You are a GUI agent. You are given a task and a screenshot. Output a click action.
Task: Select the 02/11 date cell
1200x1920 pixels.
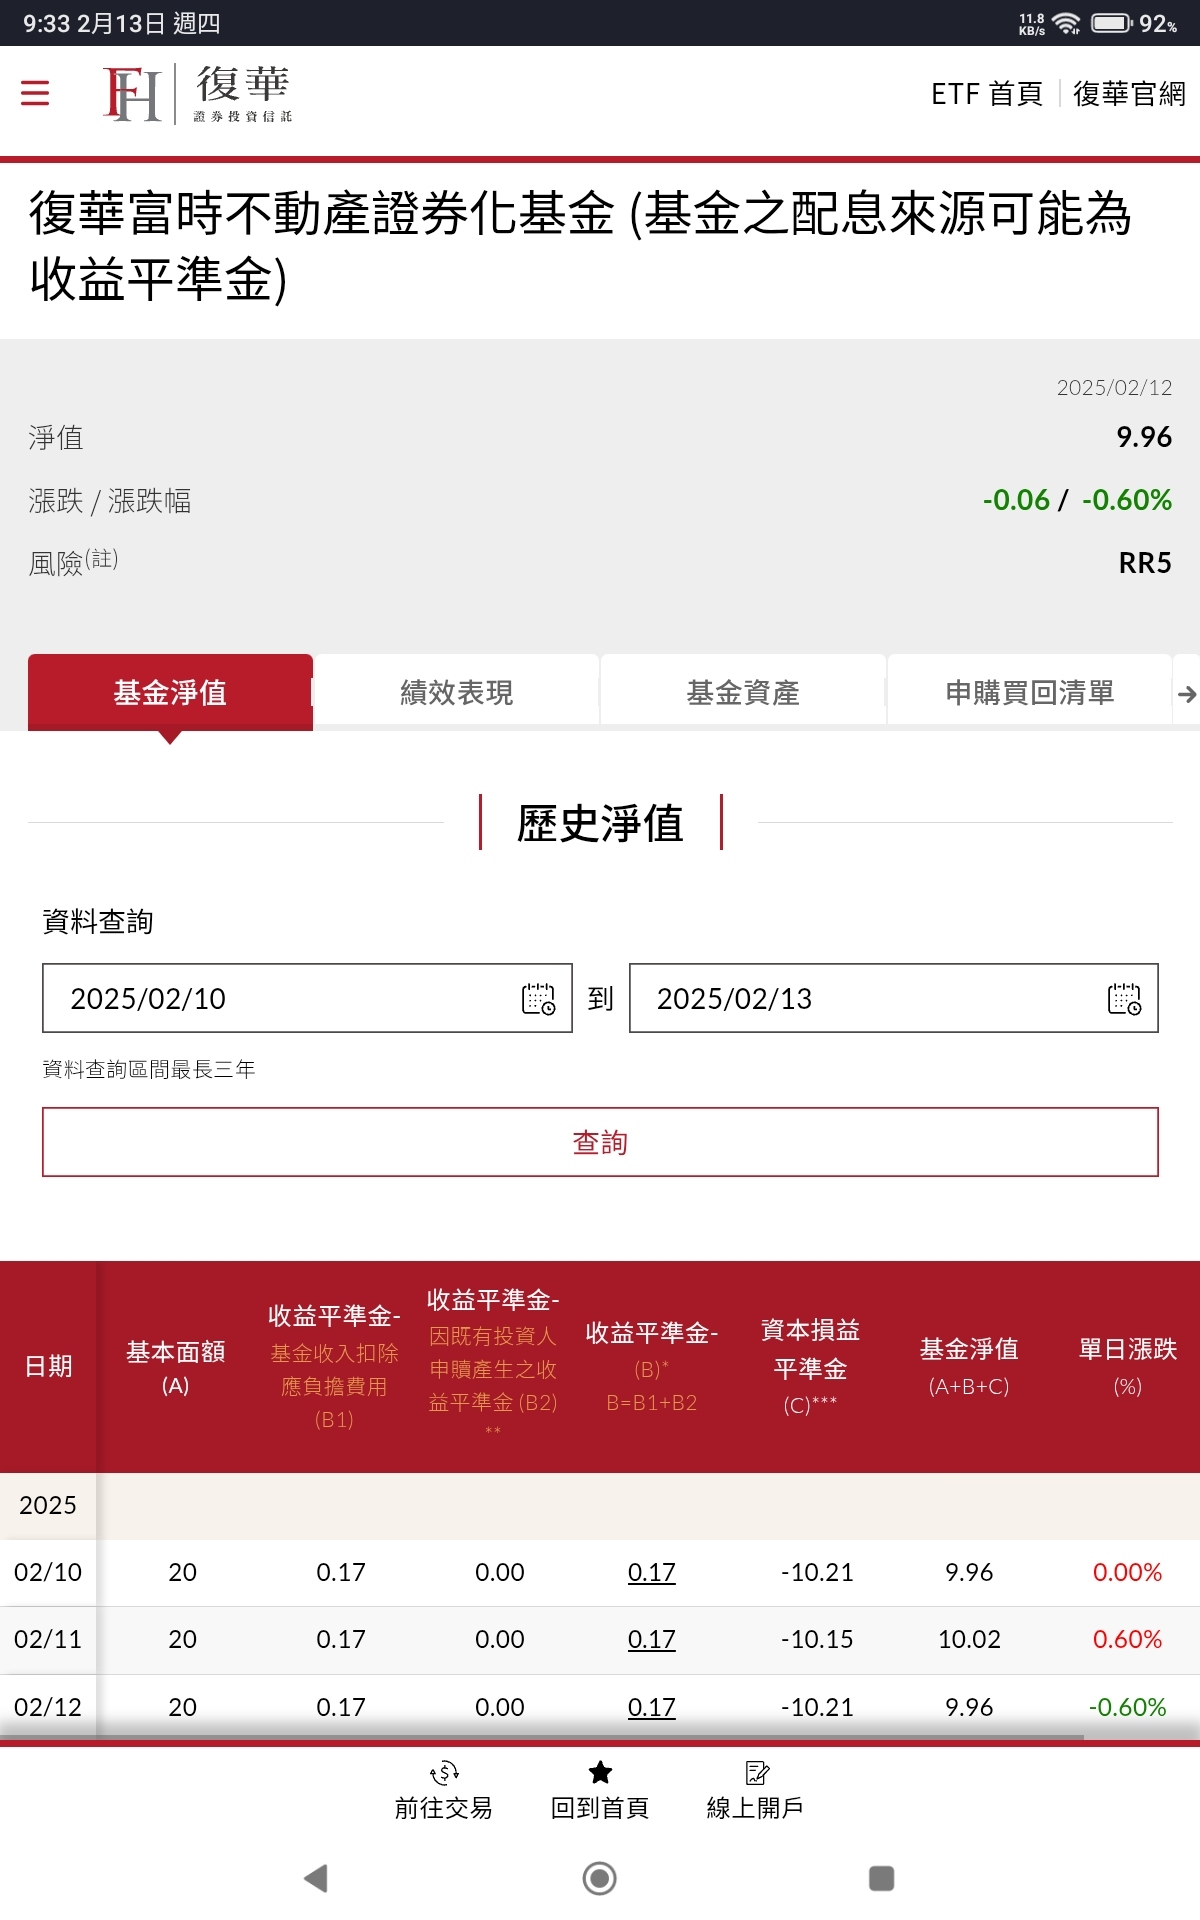[48, 1639]
